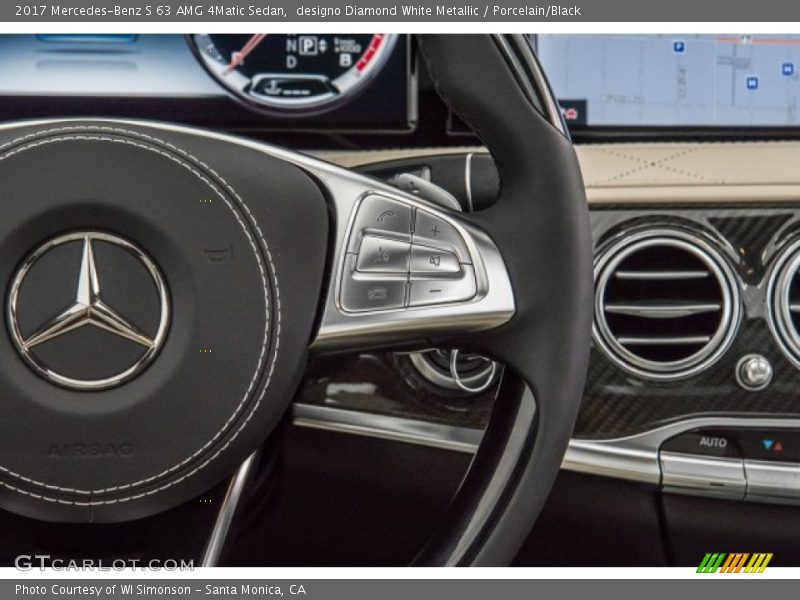800x600 pixels.
Task: Open the center console rotary controller
Action: [x=755, y=373]
